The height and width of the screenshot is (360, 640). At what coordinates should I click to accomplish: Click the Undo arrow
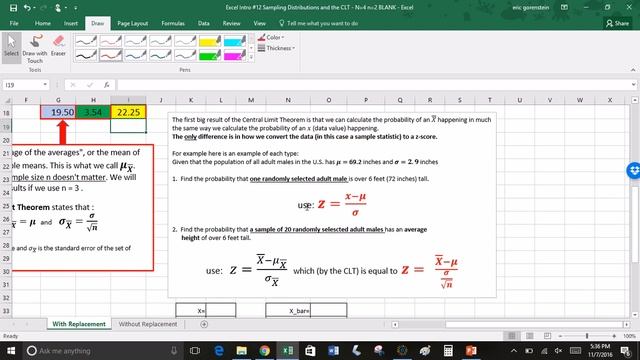pyautogui.click(x=27, y=7)
